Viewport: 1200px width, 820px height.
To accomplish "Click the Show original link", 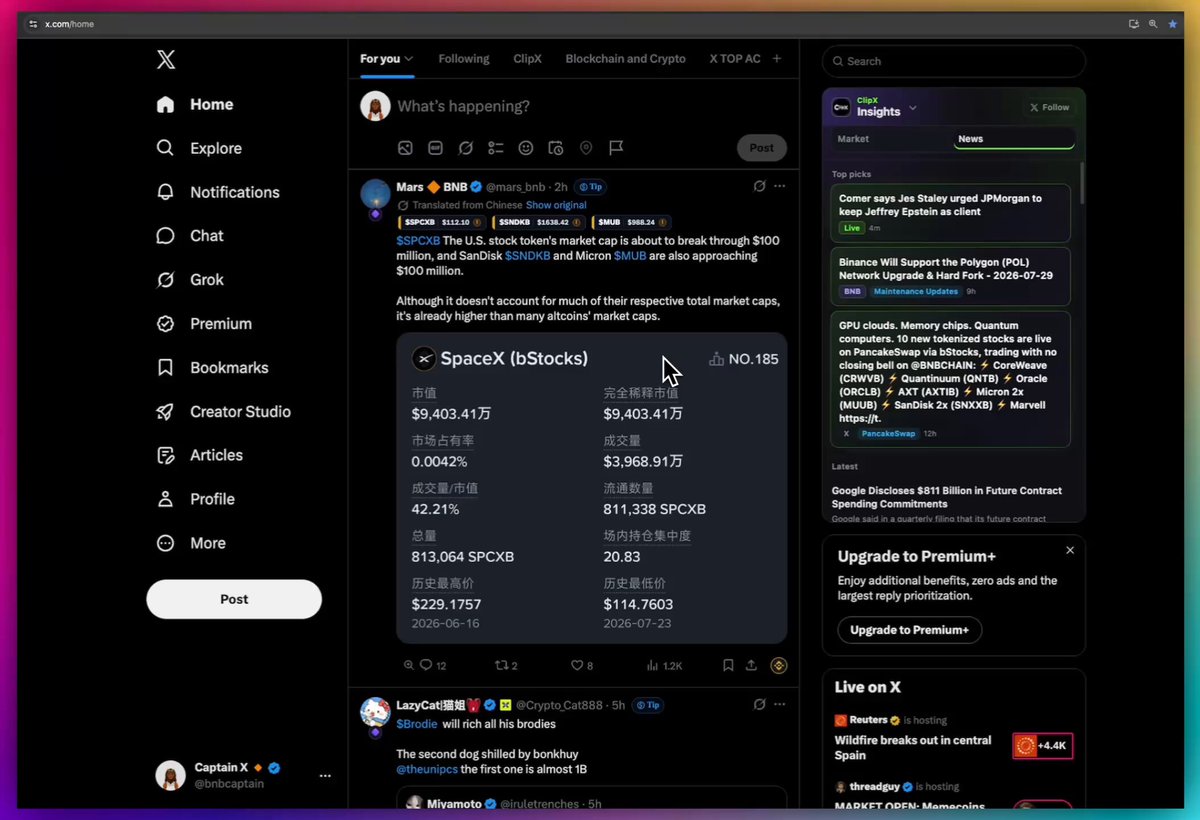I will tap(556, 205).
